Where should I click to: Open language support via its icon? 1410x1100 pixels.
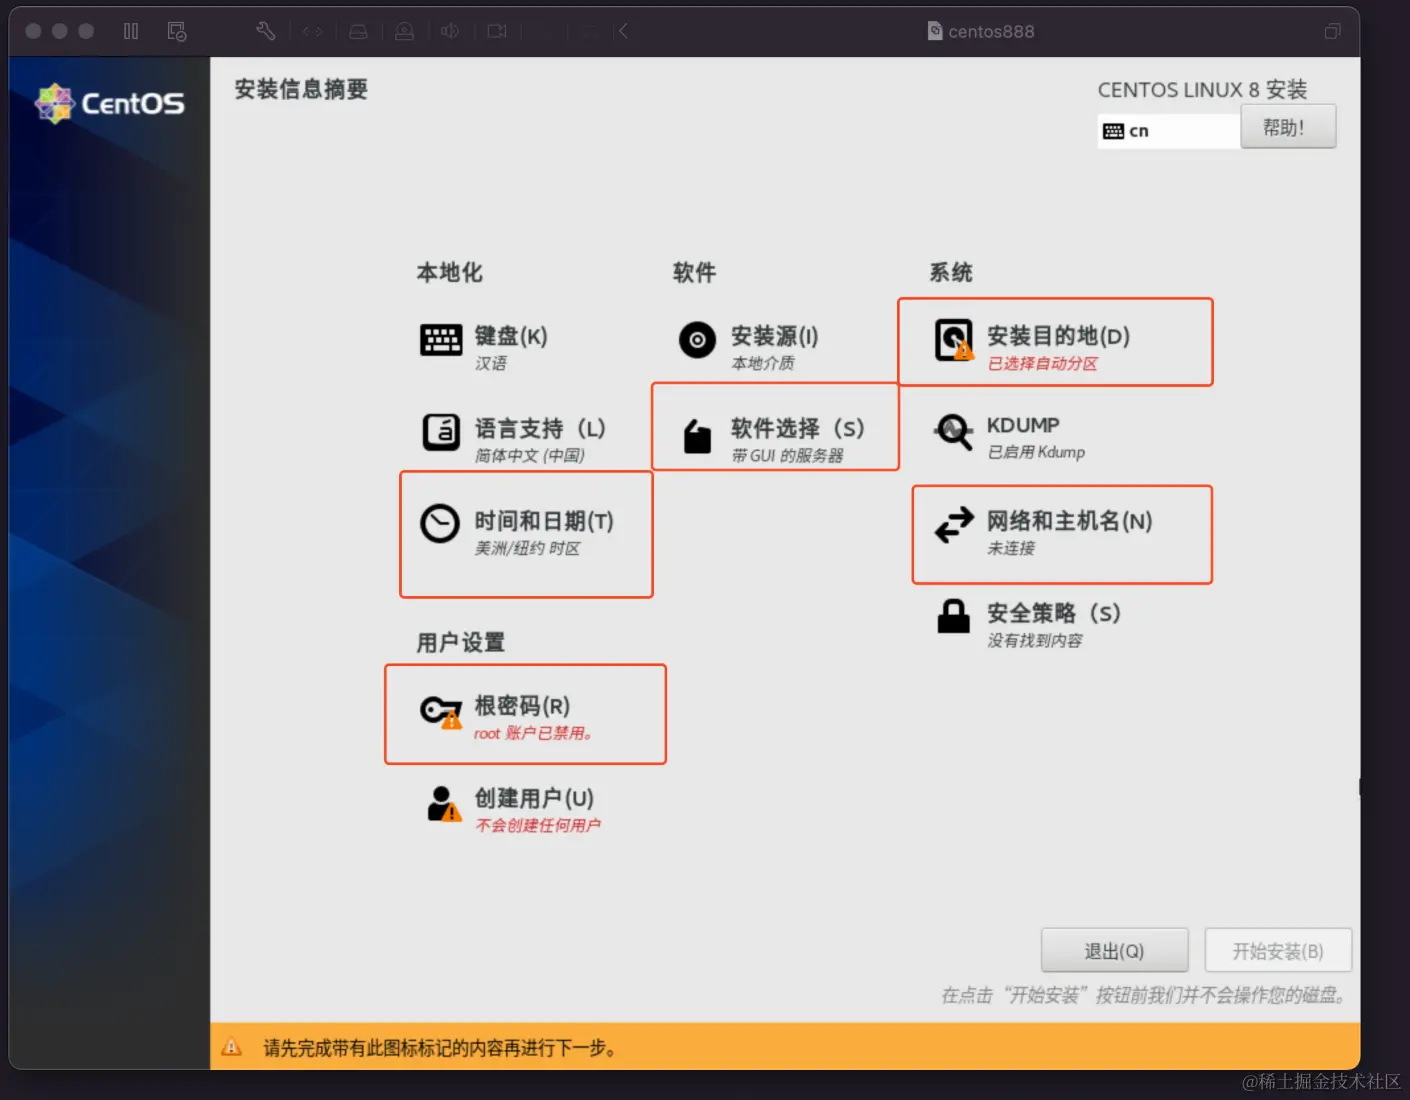(441, 432)
